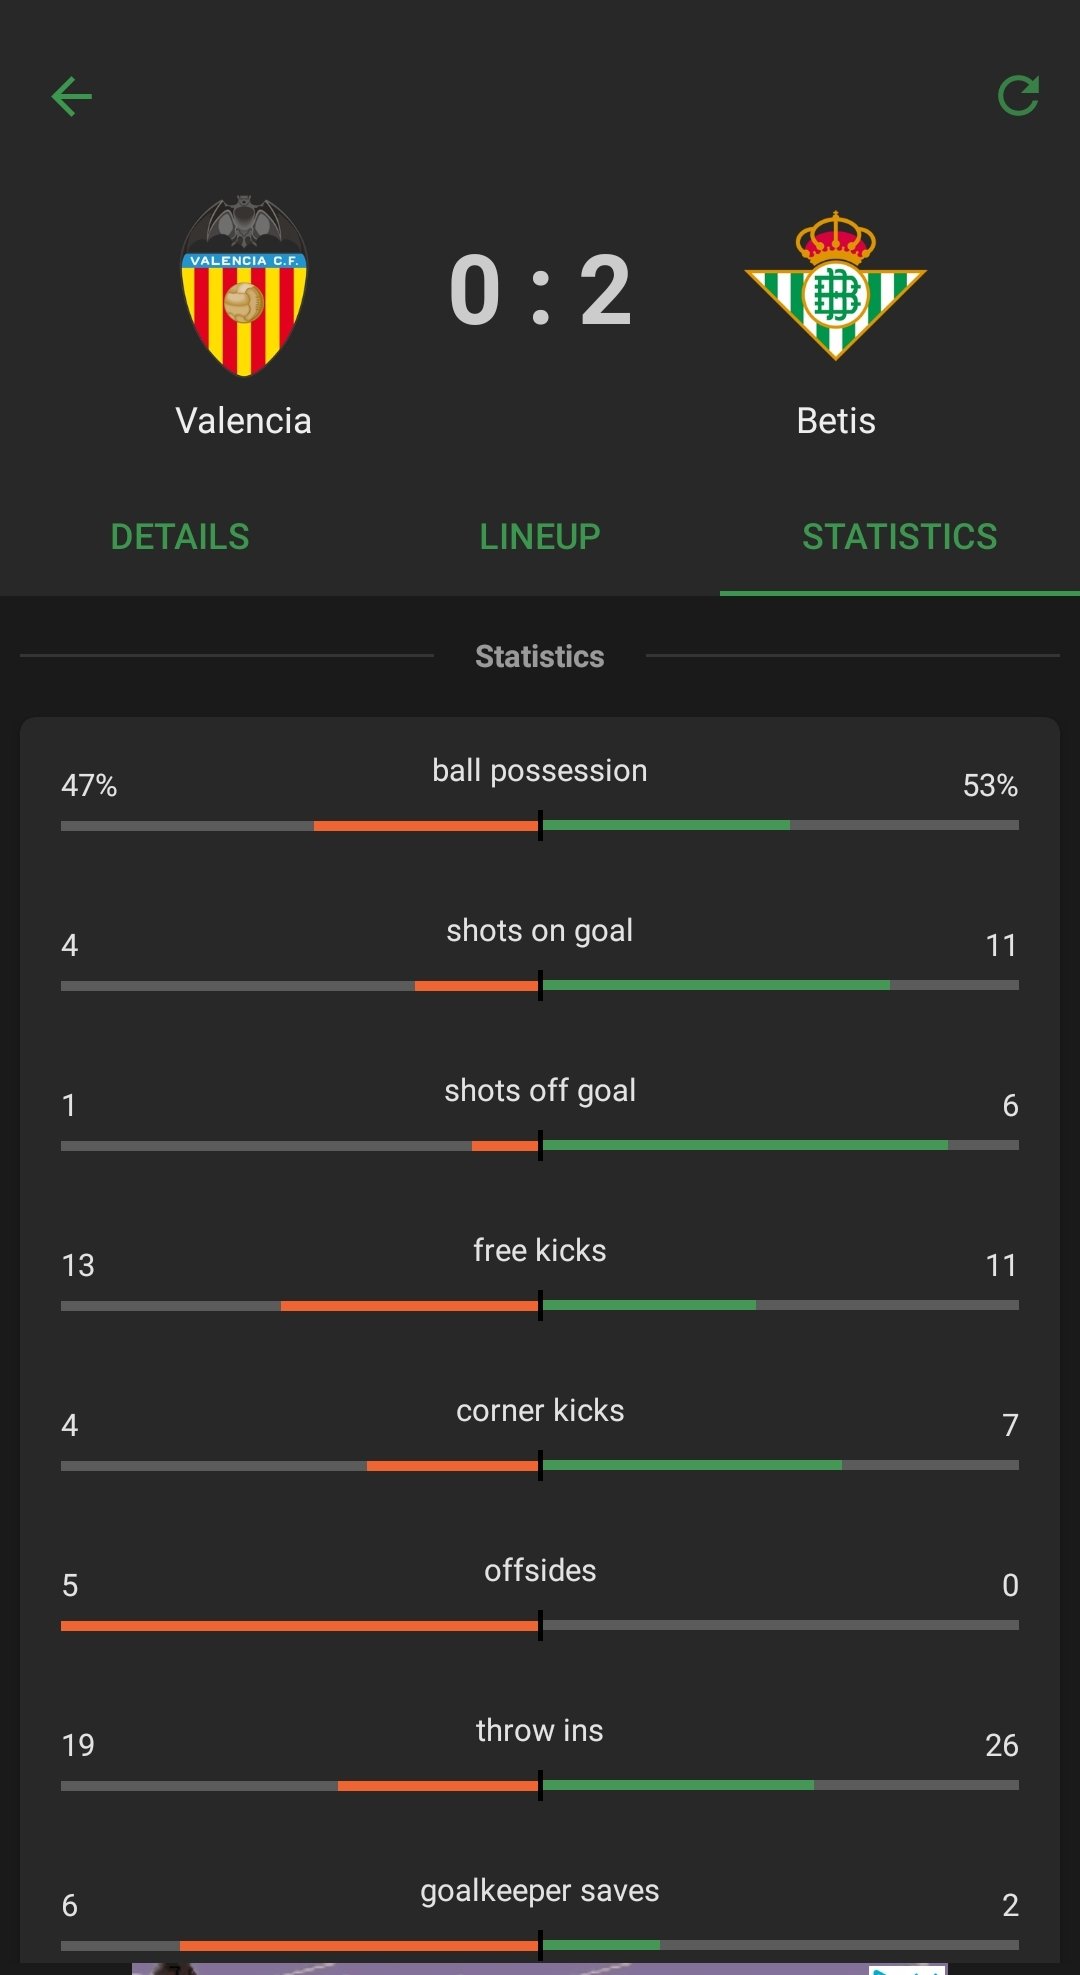Tap the Valencia C.F. crest
The image size is (1080, 1975).
pyautogui.click(x=244, y=286)
